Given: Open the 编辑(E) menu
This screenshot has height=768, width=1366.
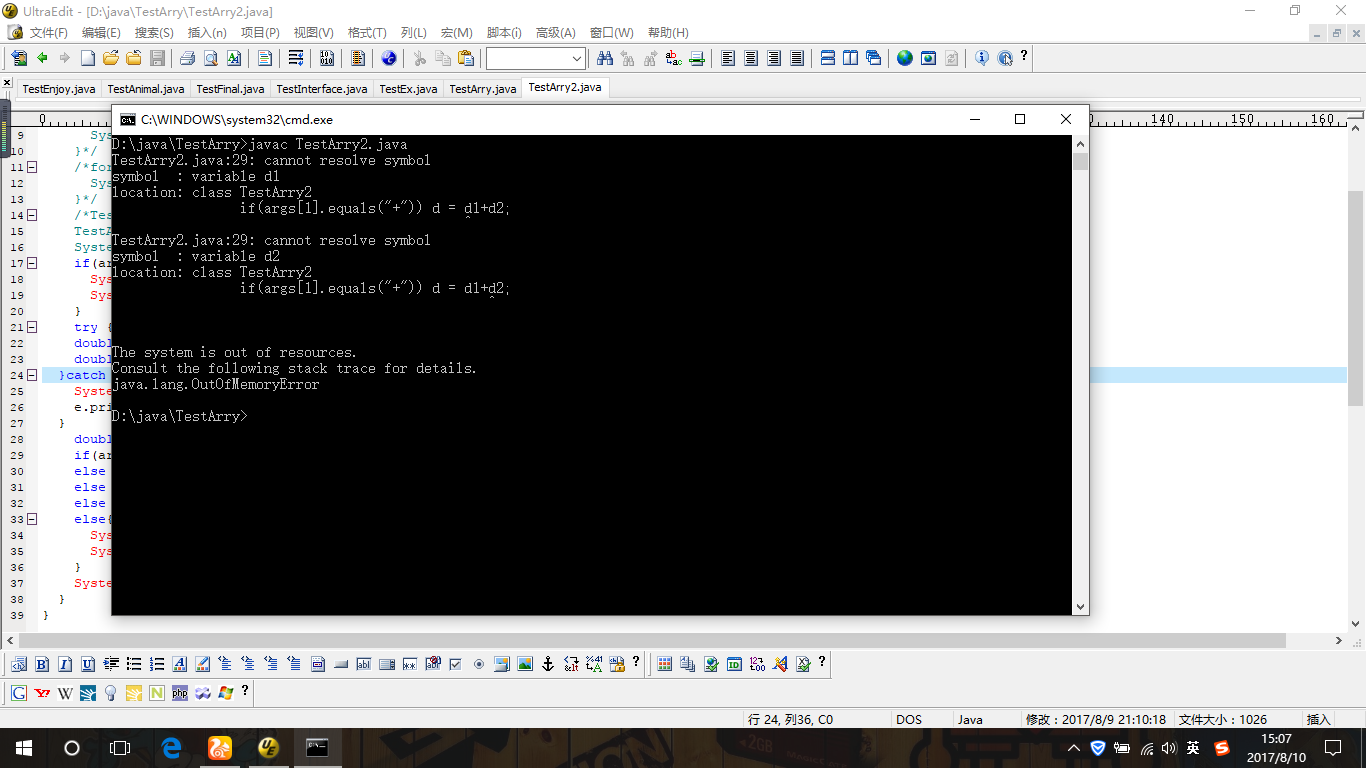Looking at the screenshot, I should (x=101, y=33).
